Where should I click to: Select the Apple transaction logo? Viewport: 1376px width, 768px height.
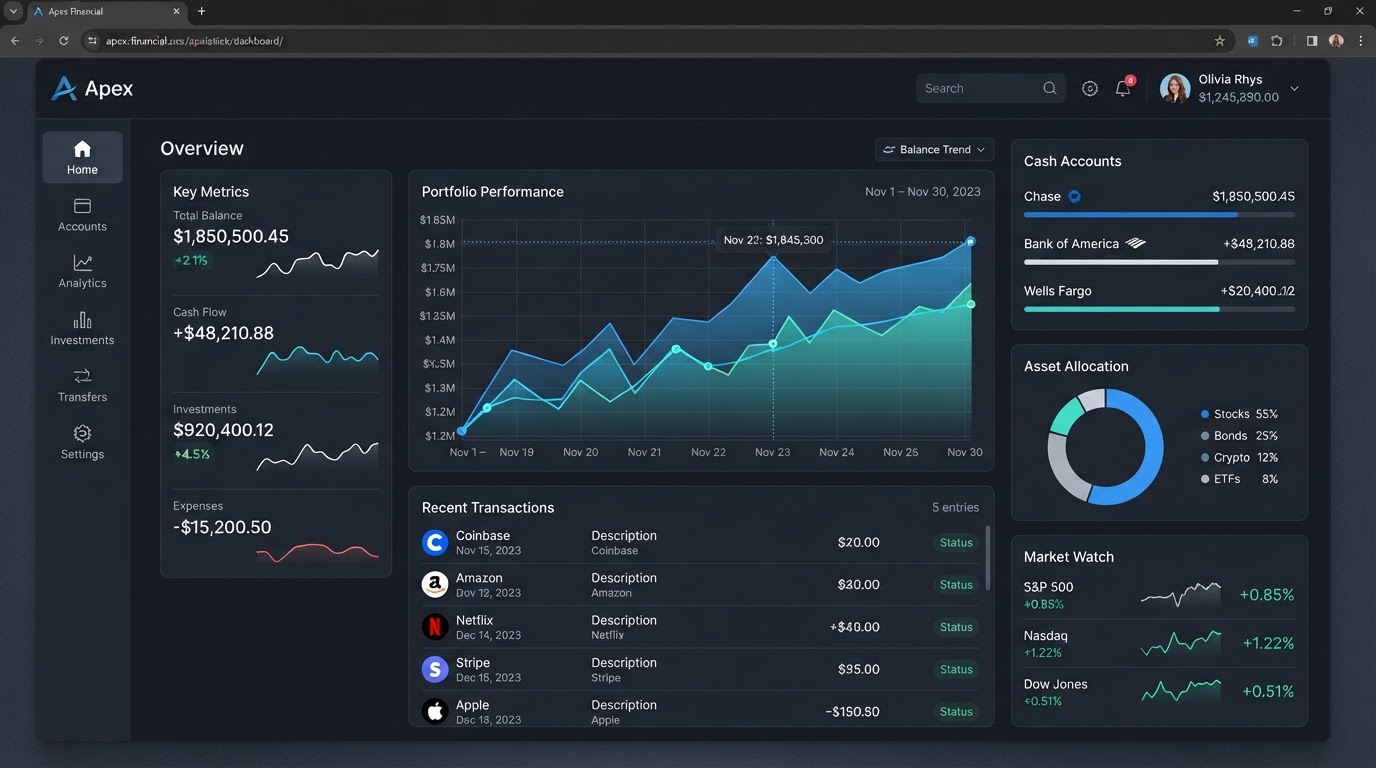435,711
